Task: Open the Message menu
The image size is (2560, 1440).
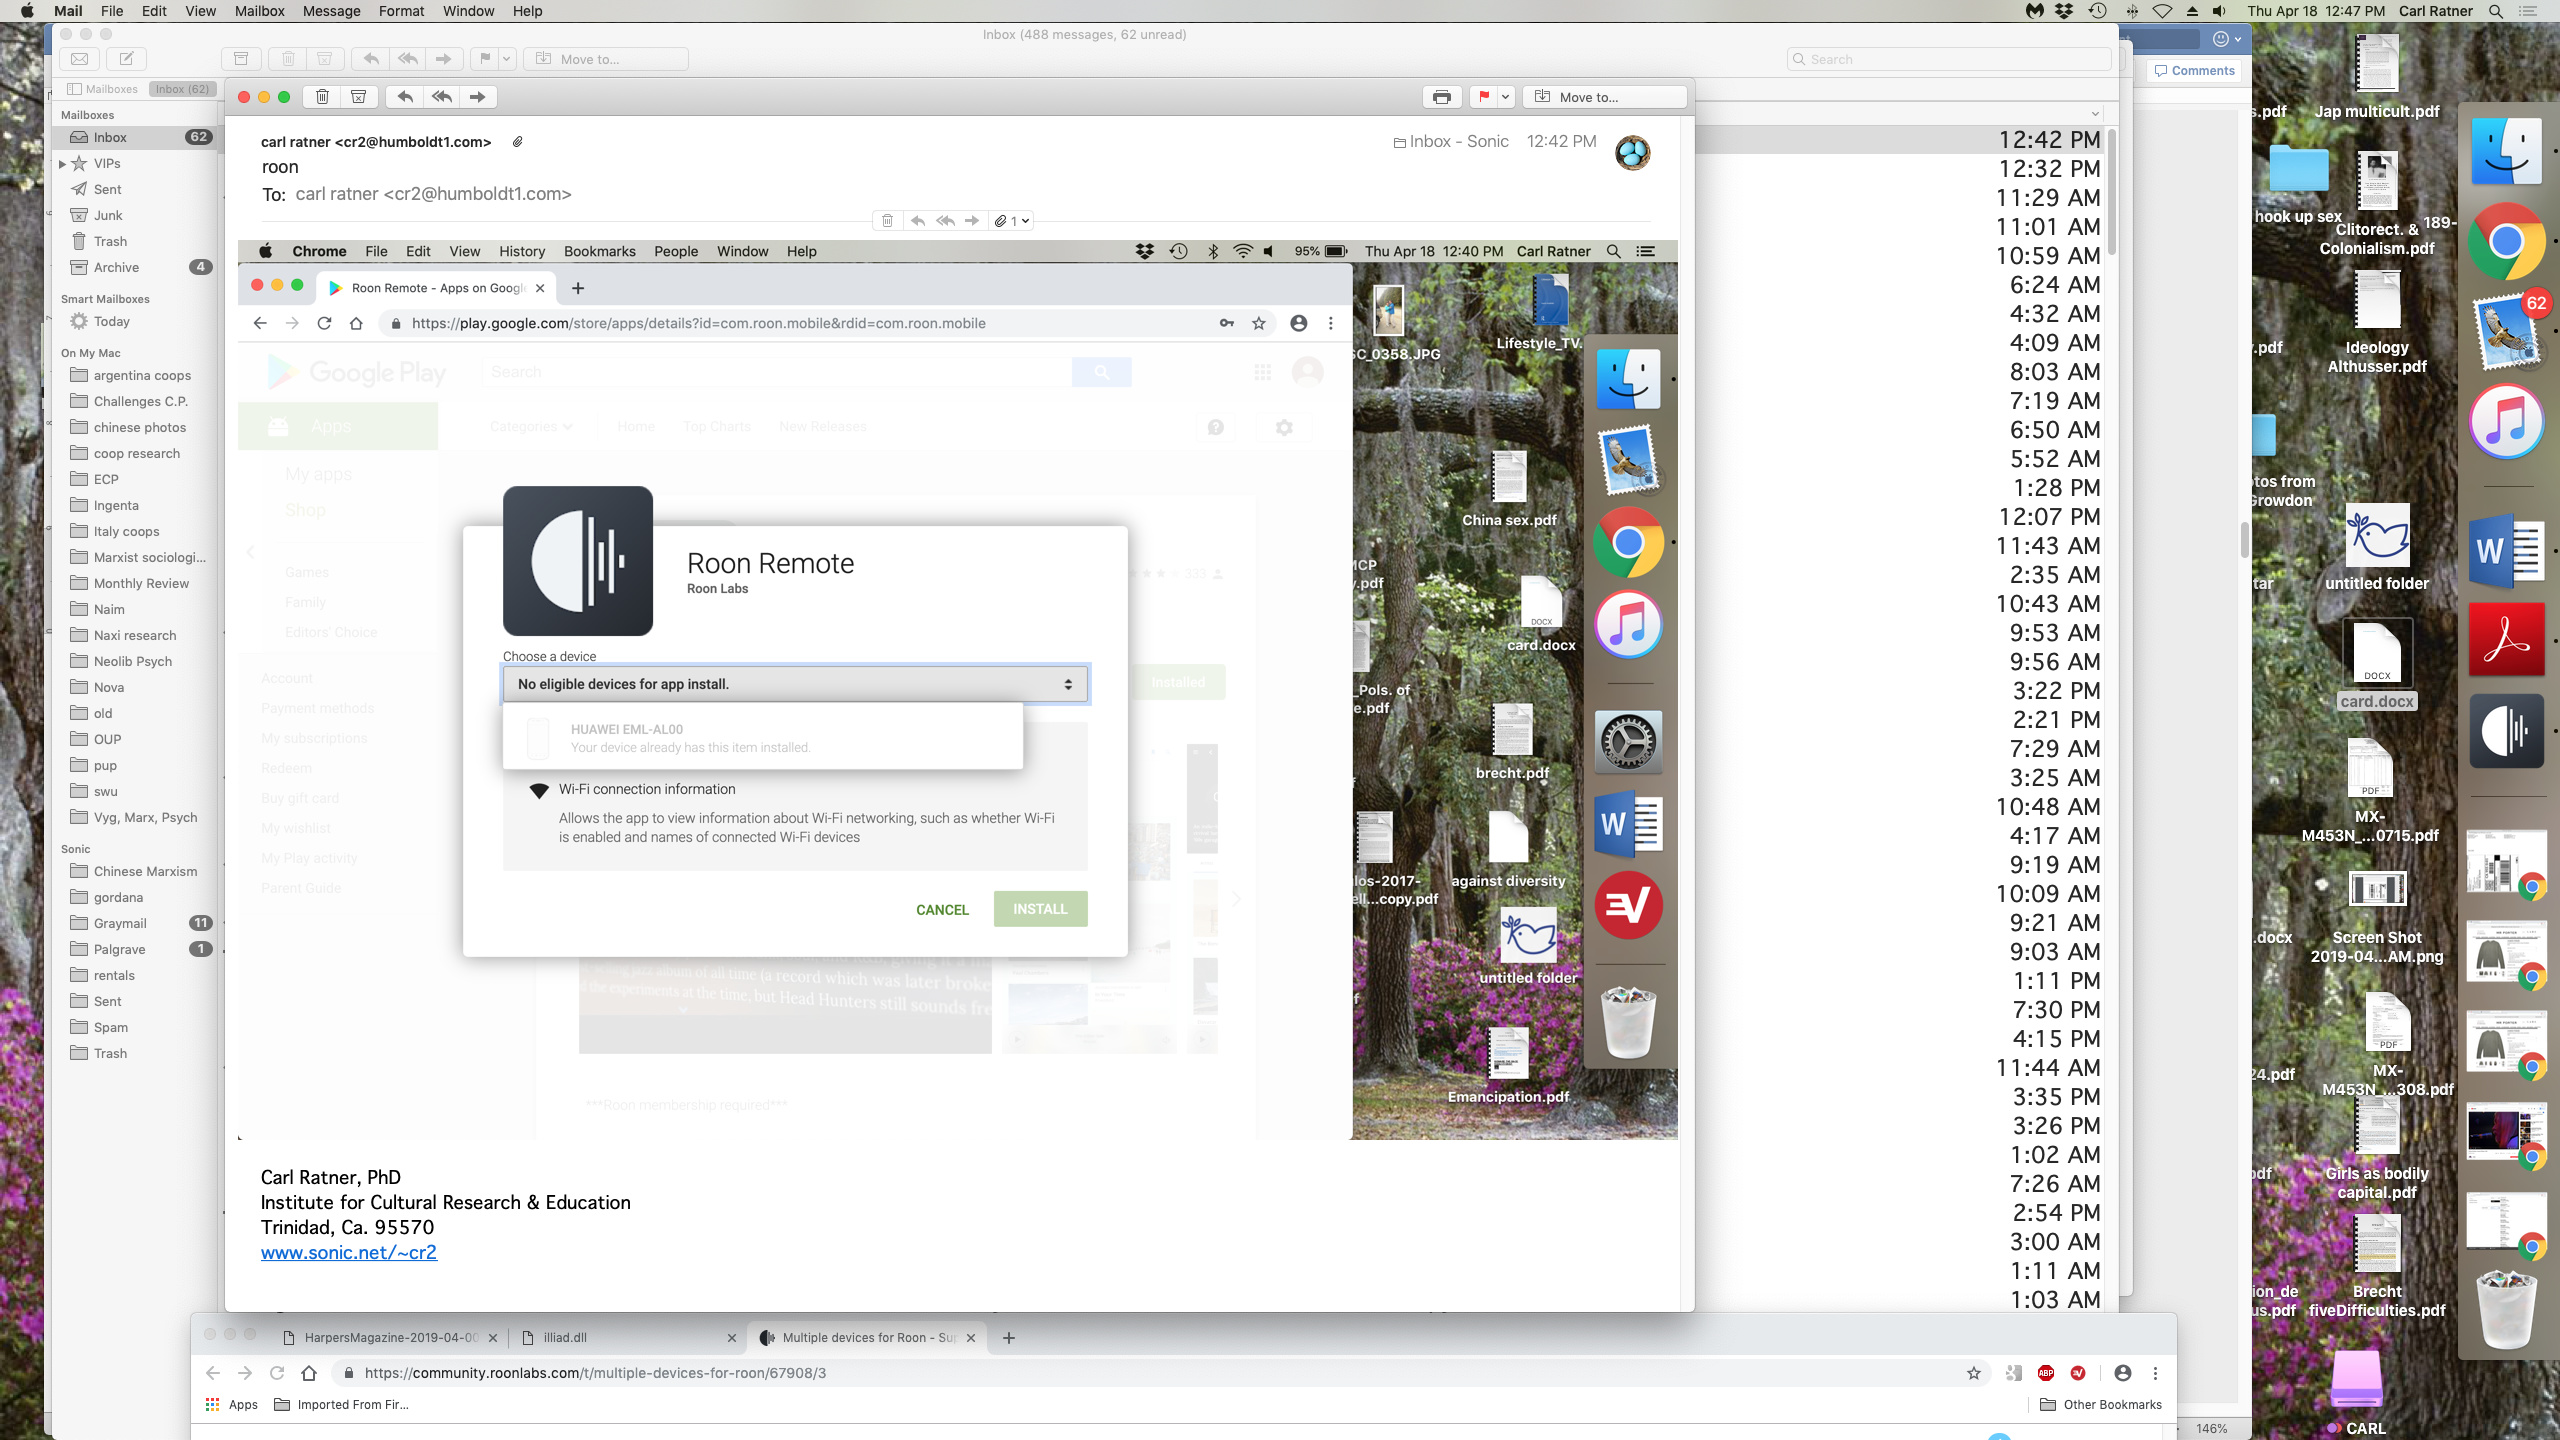Action: [x=331, y=11]
